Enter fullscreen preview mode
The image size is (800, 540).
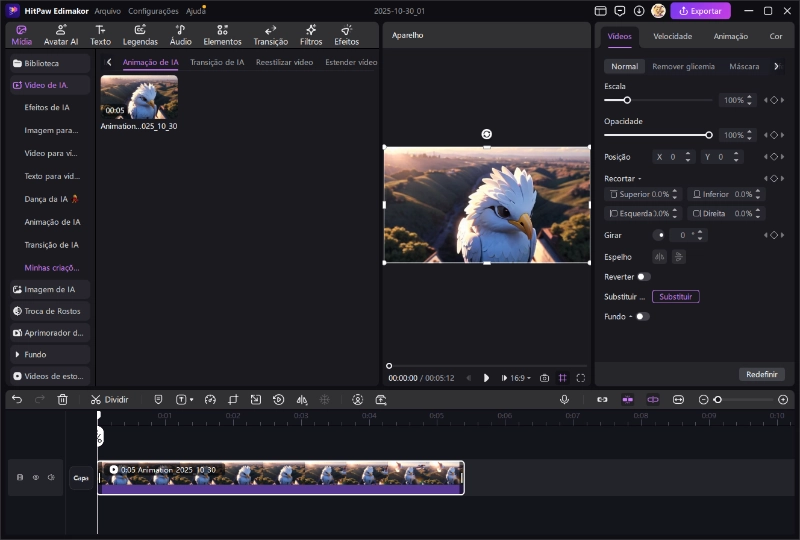tap(581, 378)
